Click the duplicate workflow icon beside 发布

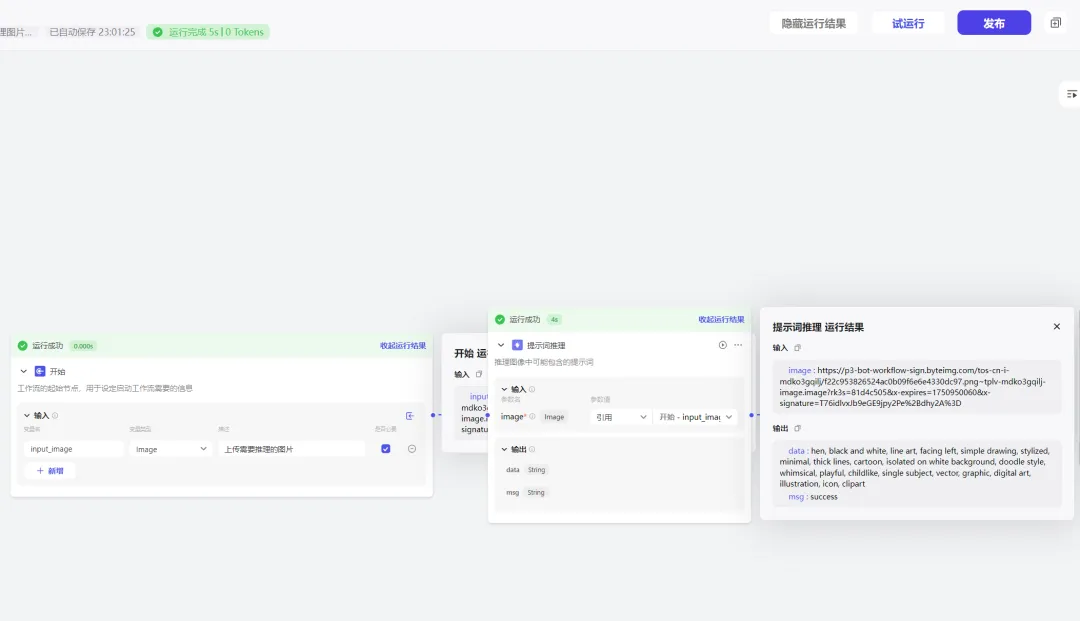click(1055, 23)
